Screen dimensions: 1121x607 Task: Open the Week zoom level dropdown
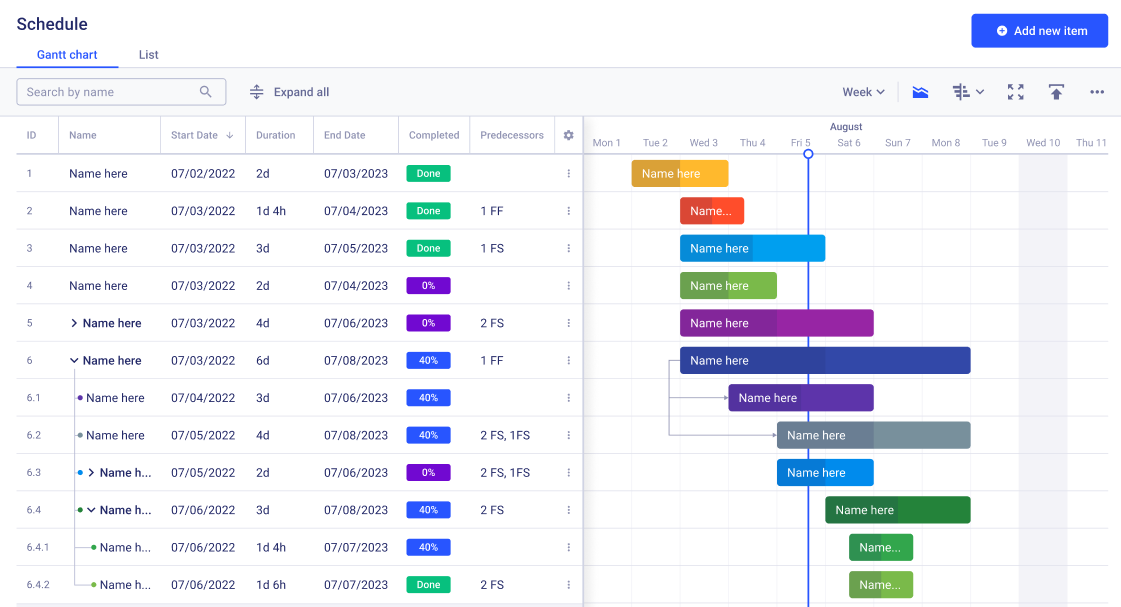[x=862, y=91]
